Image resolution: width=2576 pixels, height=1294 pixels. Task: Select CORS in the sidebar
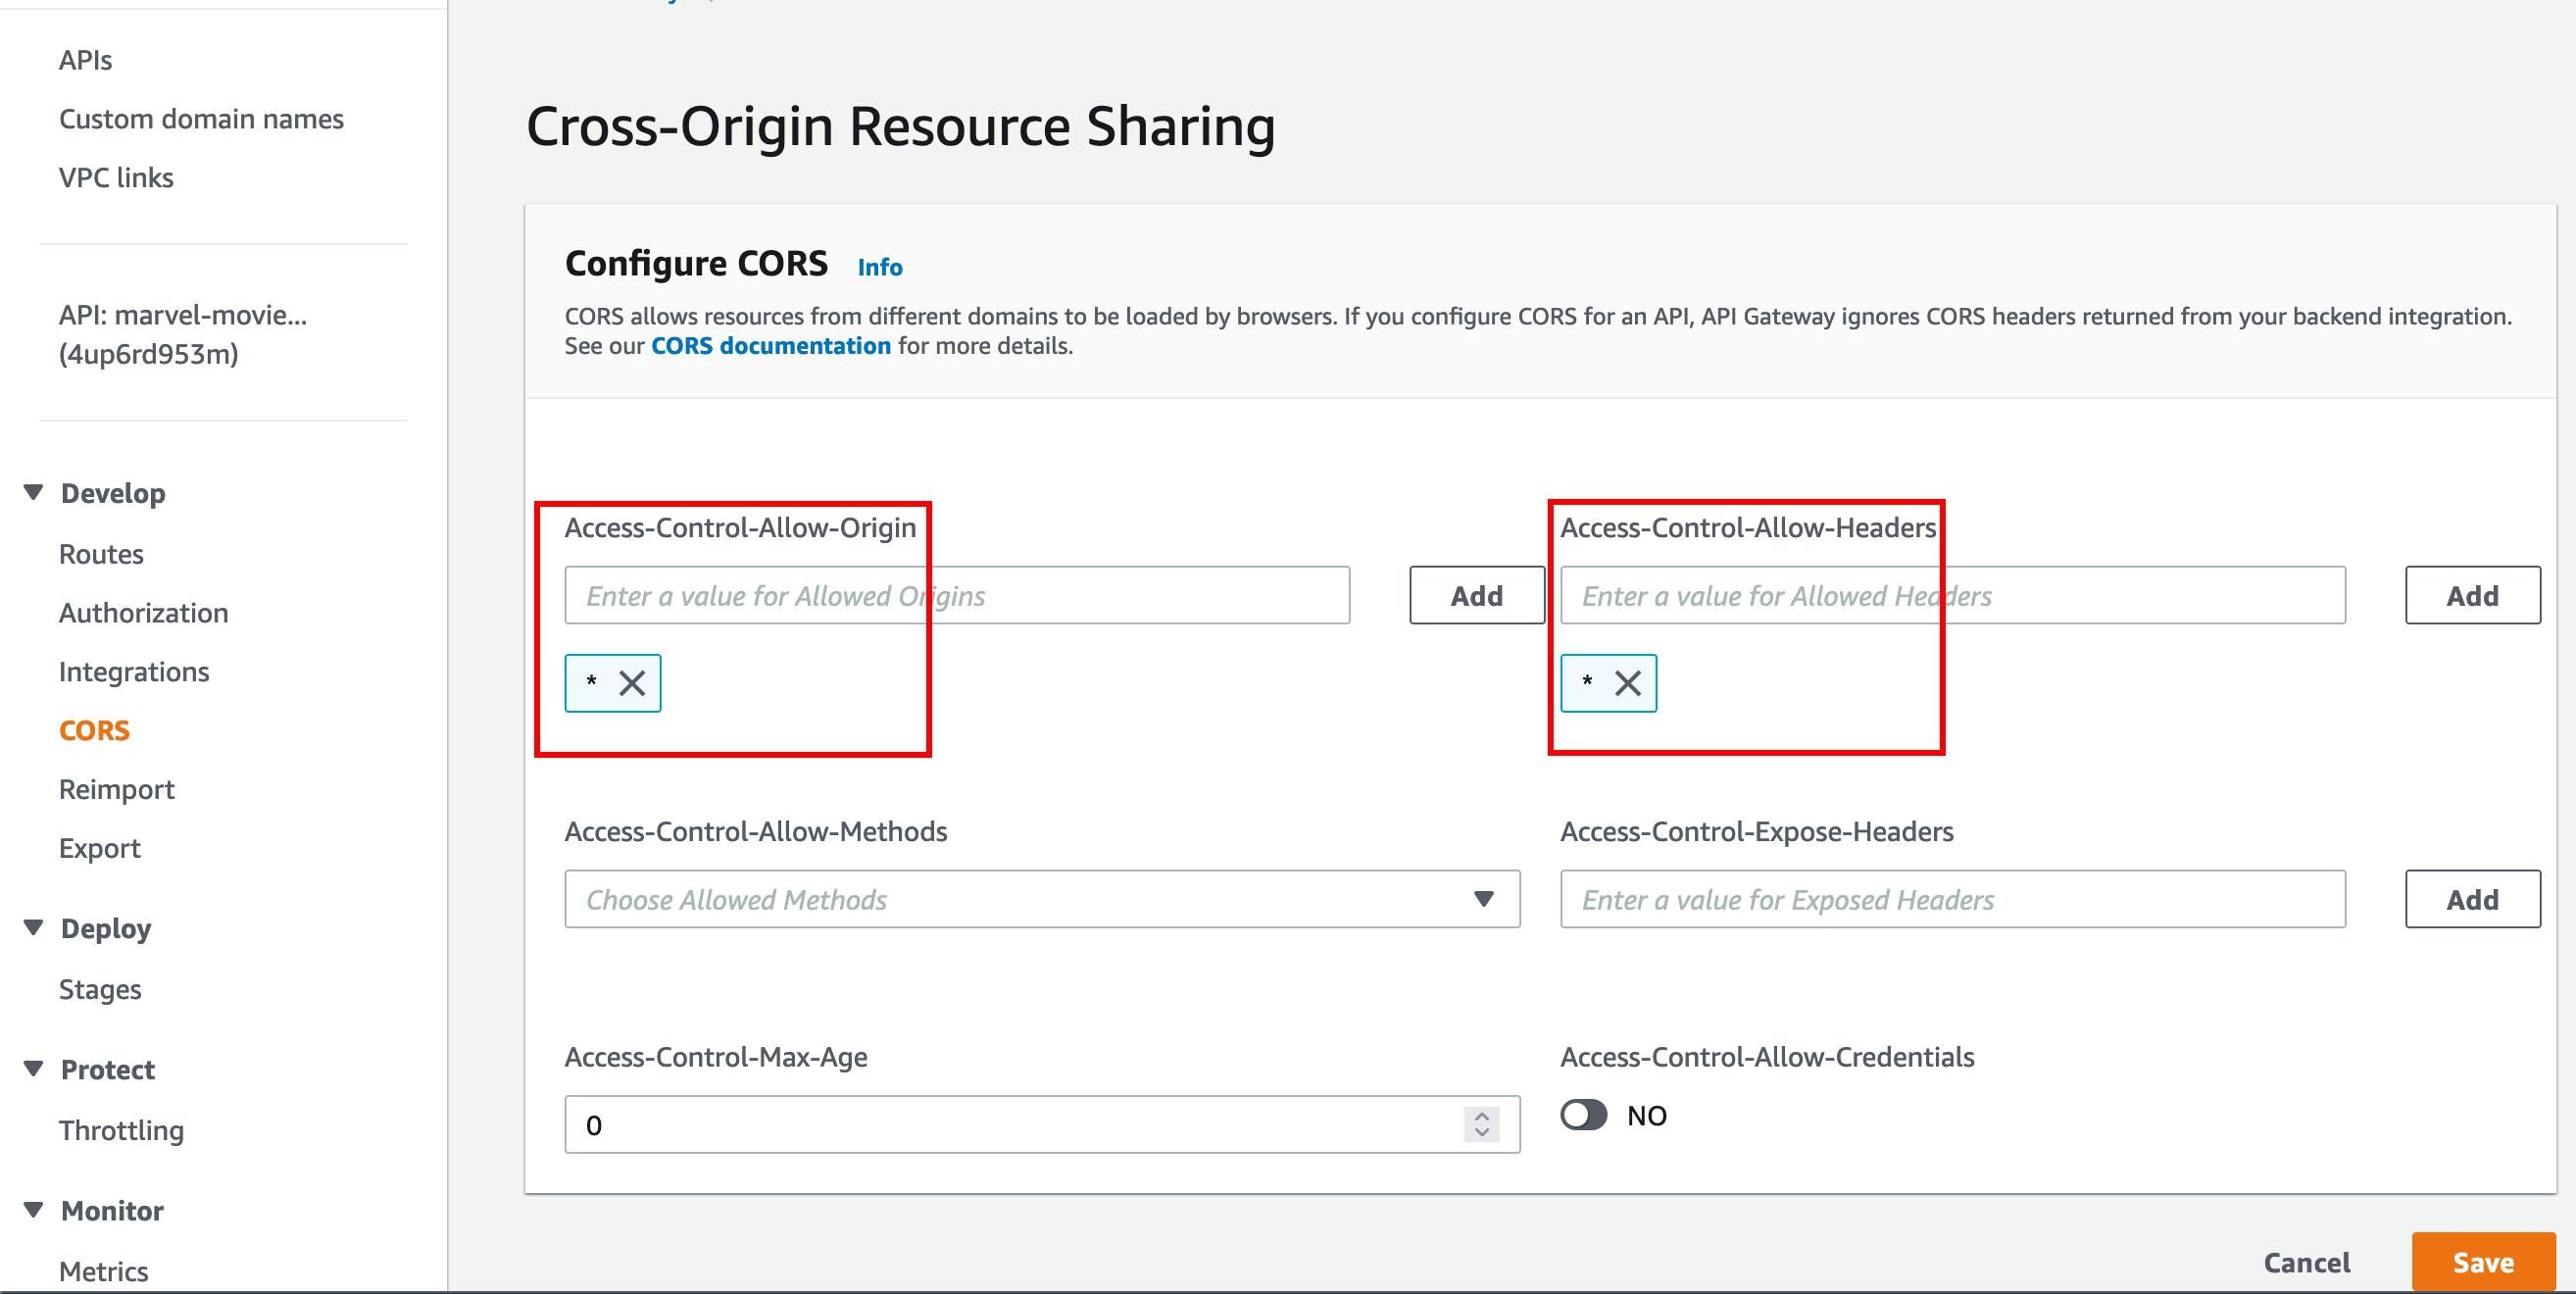(94, 730)
